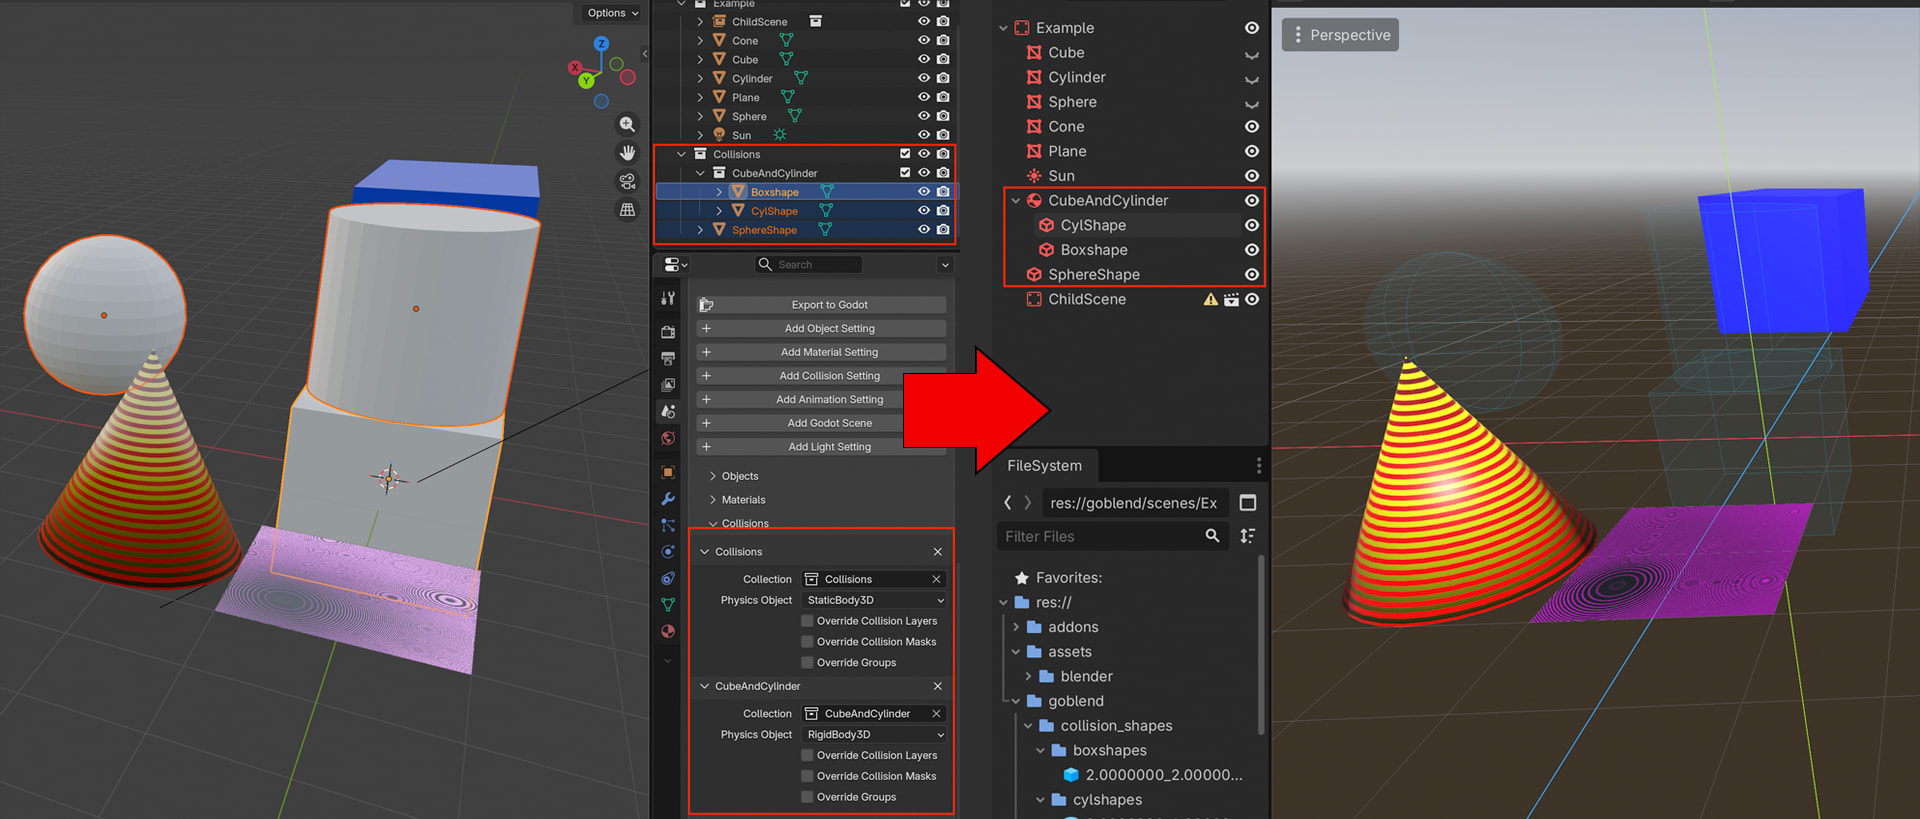Click ChildSceneopen-in-editor clapper icon
Screen dimensions: 1920x819
tap(1231, 300)
